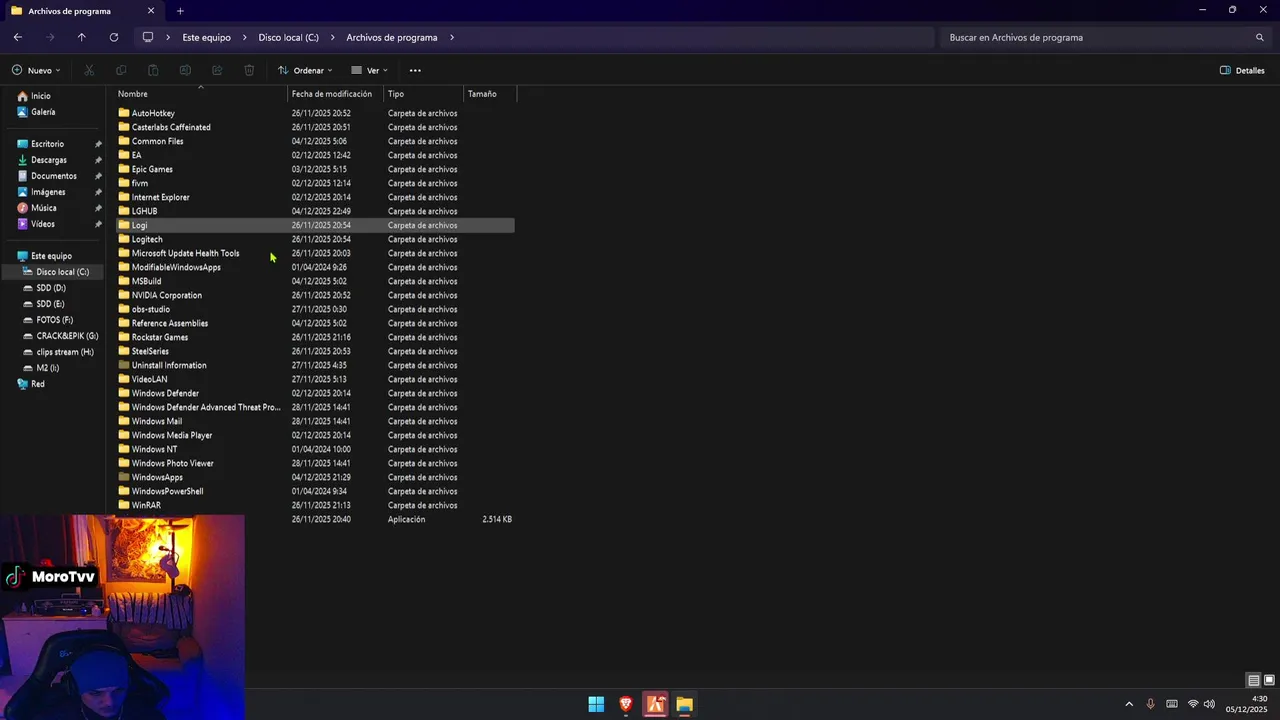This screenshot has height=720, width=1280.
Task: Open the Ordenar sort dropdown
Action: click(x=305, y=70)
